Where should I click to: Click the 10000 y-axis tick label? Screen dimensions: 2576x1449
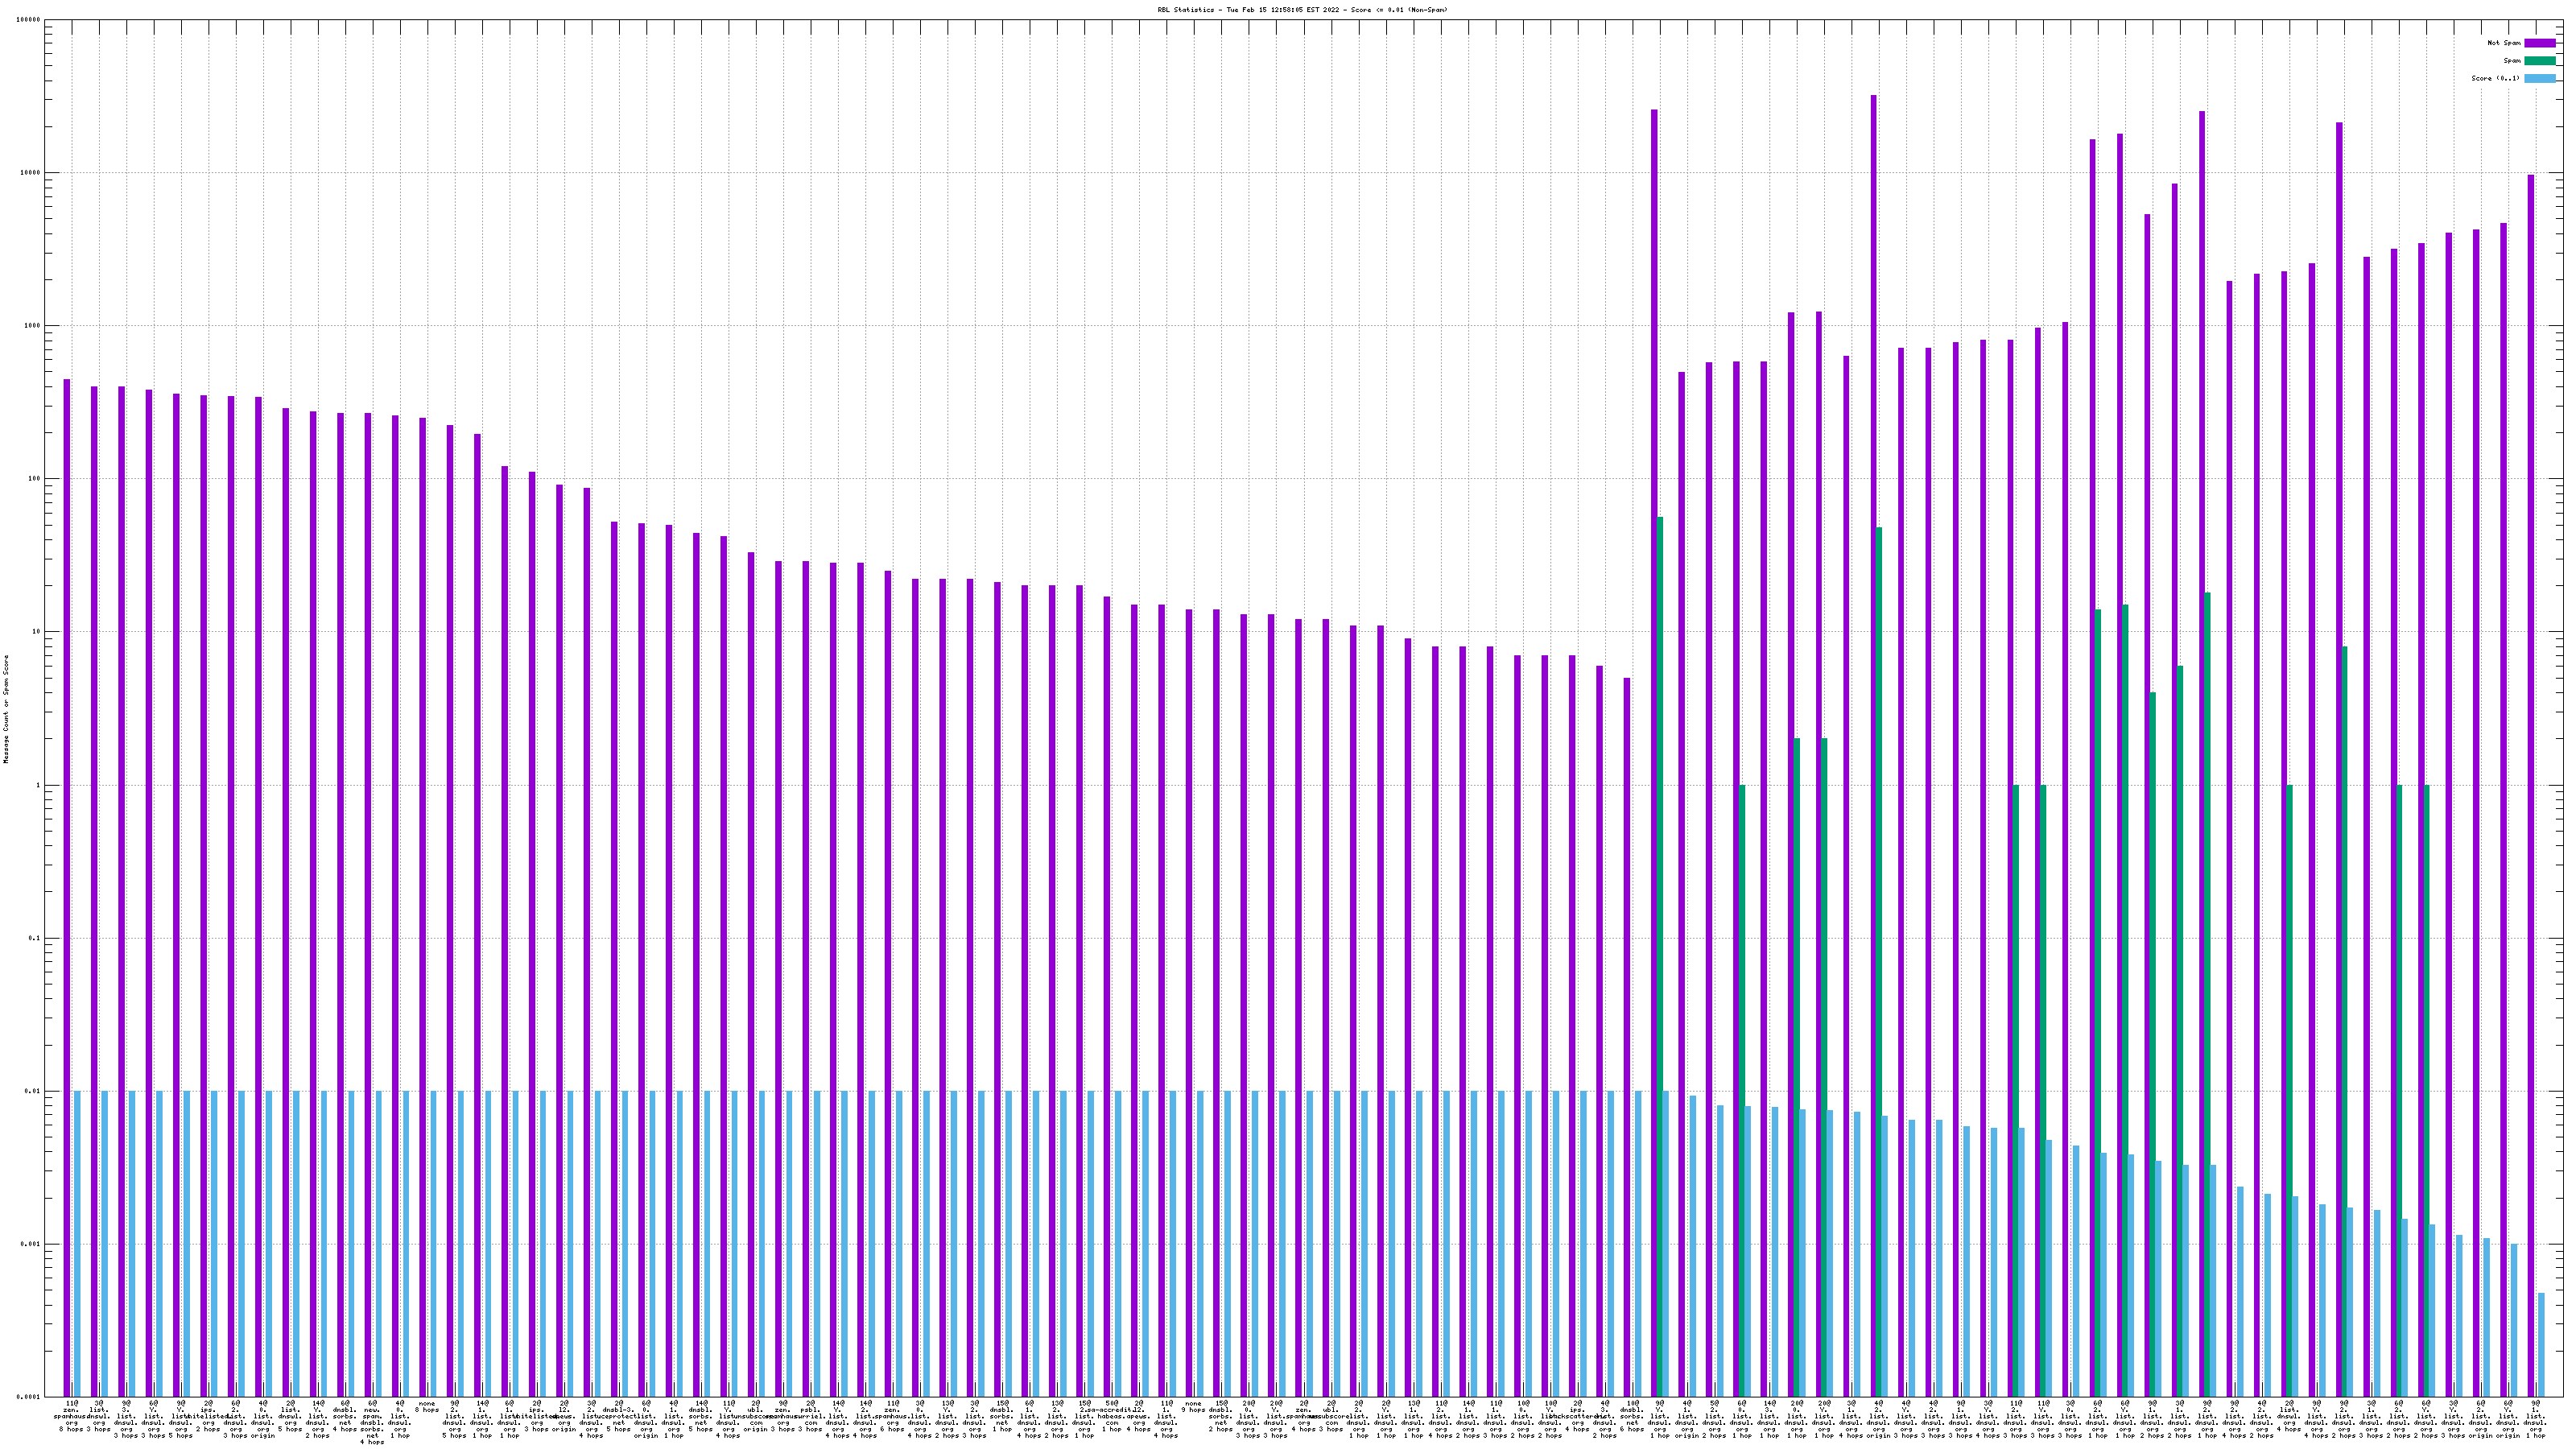coord(31,173)
